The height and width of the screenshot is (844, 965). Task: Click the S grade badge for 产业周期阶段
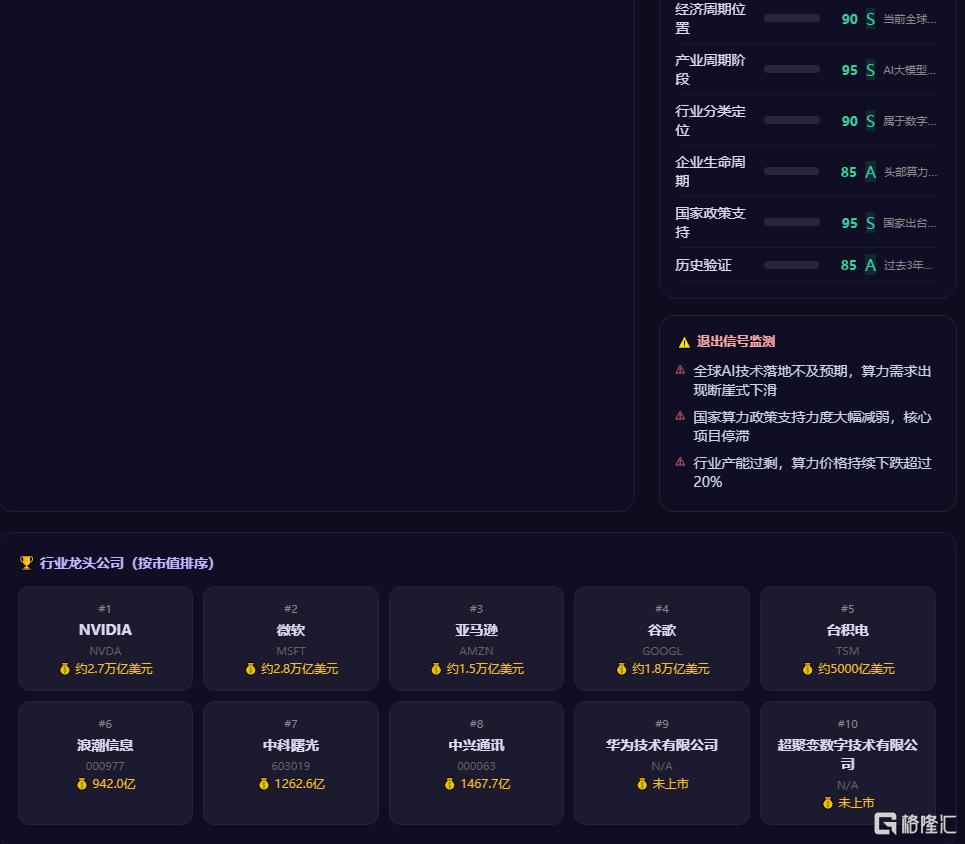[x=870, y=70]
